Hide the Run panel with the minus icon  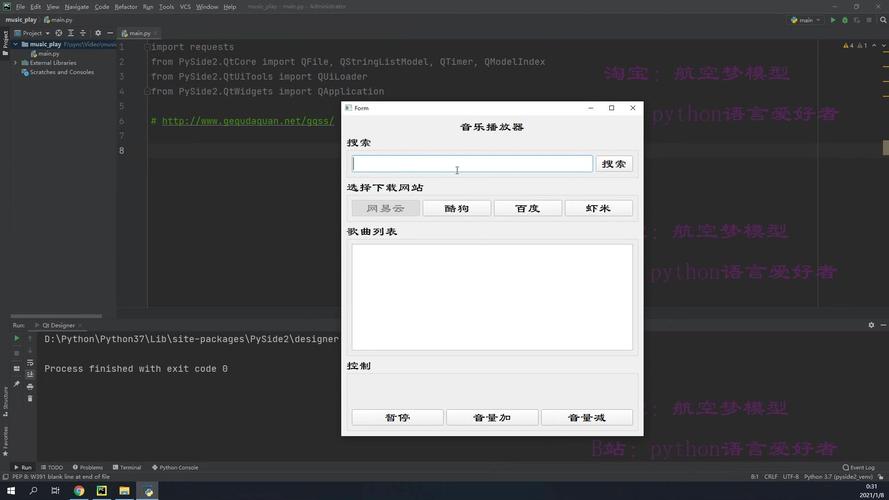(x=883, y=325)
